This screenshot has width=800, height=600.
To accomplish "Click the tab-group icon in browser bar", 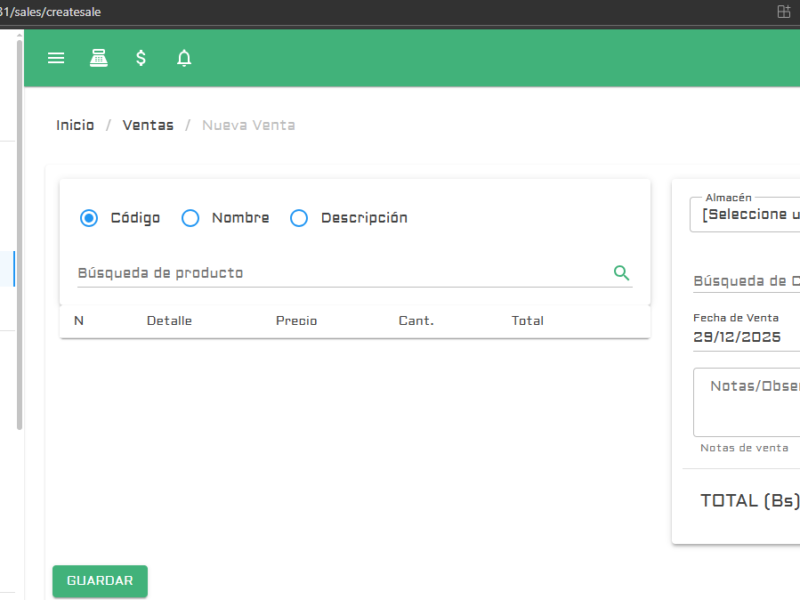I will [x=784, y=12].
